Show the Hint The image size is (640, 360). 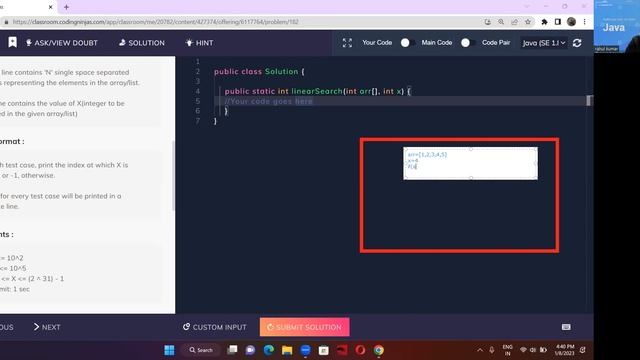199,43
